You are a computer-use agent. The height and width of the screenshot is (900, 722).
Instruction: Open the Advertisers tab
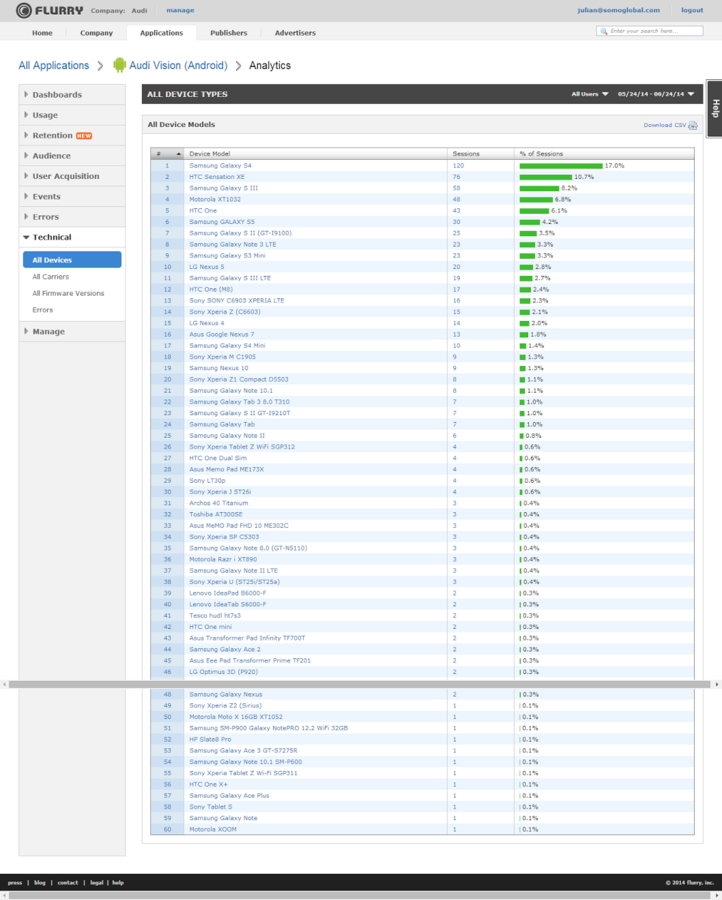[x=295, y=33]
